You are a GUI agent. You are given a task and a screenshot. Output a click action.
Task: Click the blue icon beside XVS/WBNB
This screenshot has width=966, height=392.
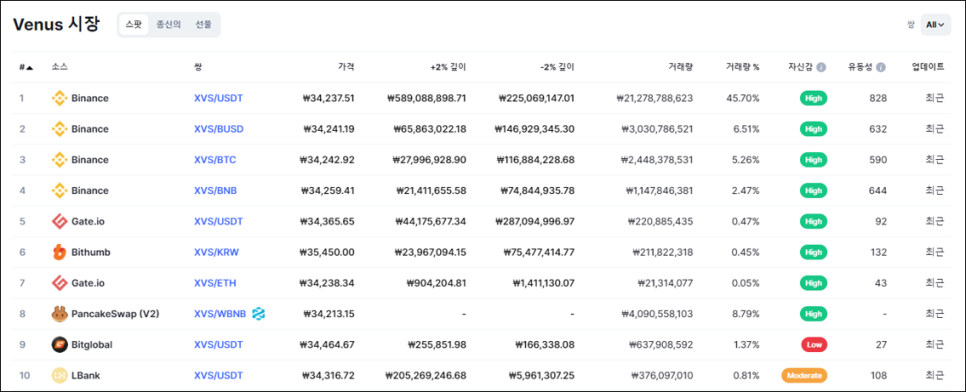(259, 314)
